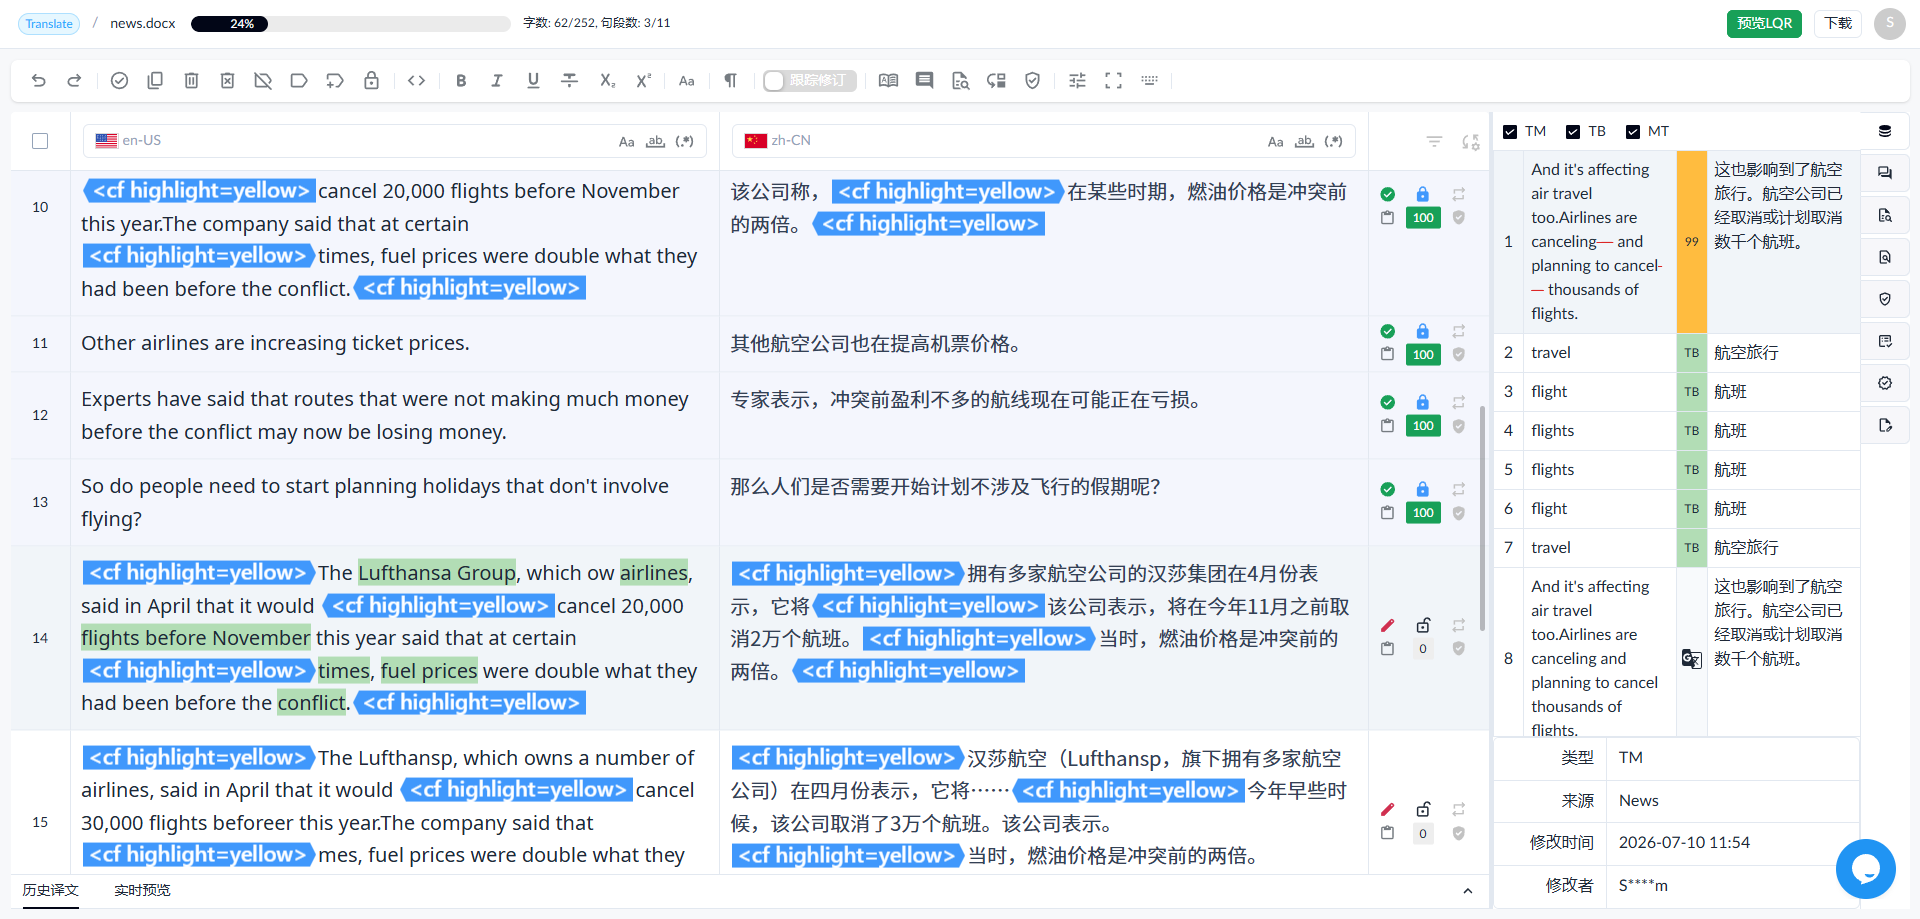Toggle the track changes switch
The image size is (1920, 919).
click(x=809, y=81)
